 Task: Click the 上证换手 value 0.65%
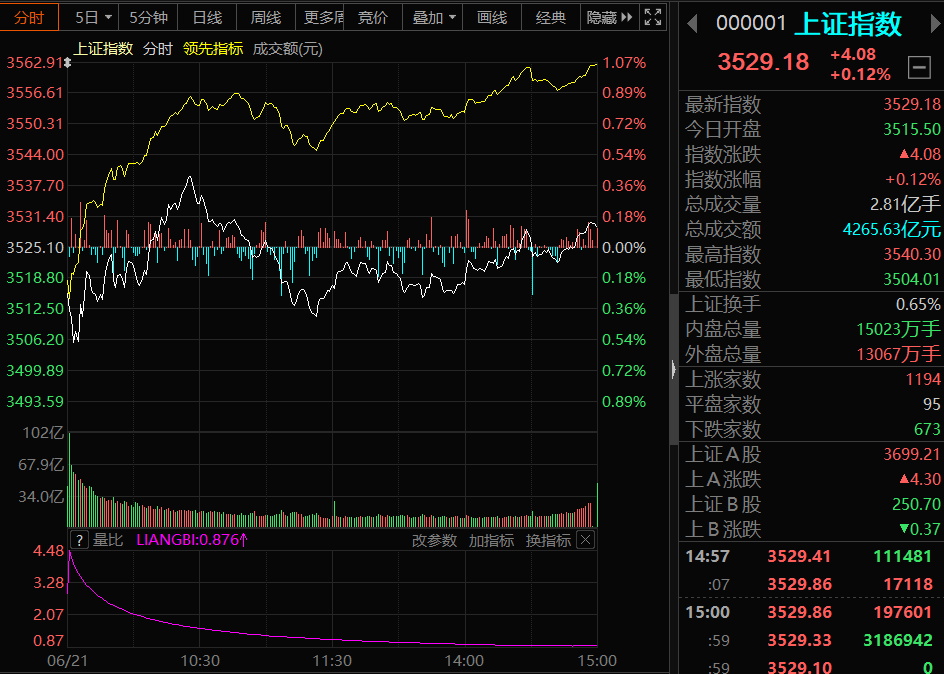point(918,304)
